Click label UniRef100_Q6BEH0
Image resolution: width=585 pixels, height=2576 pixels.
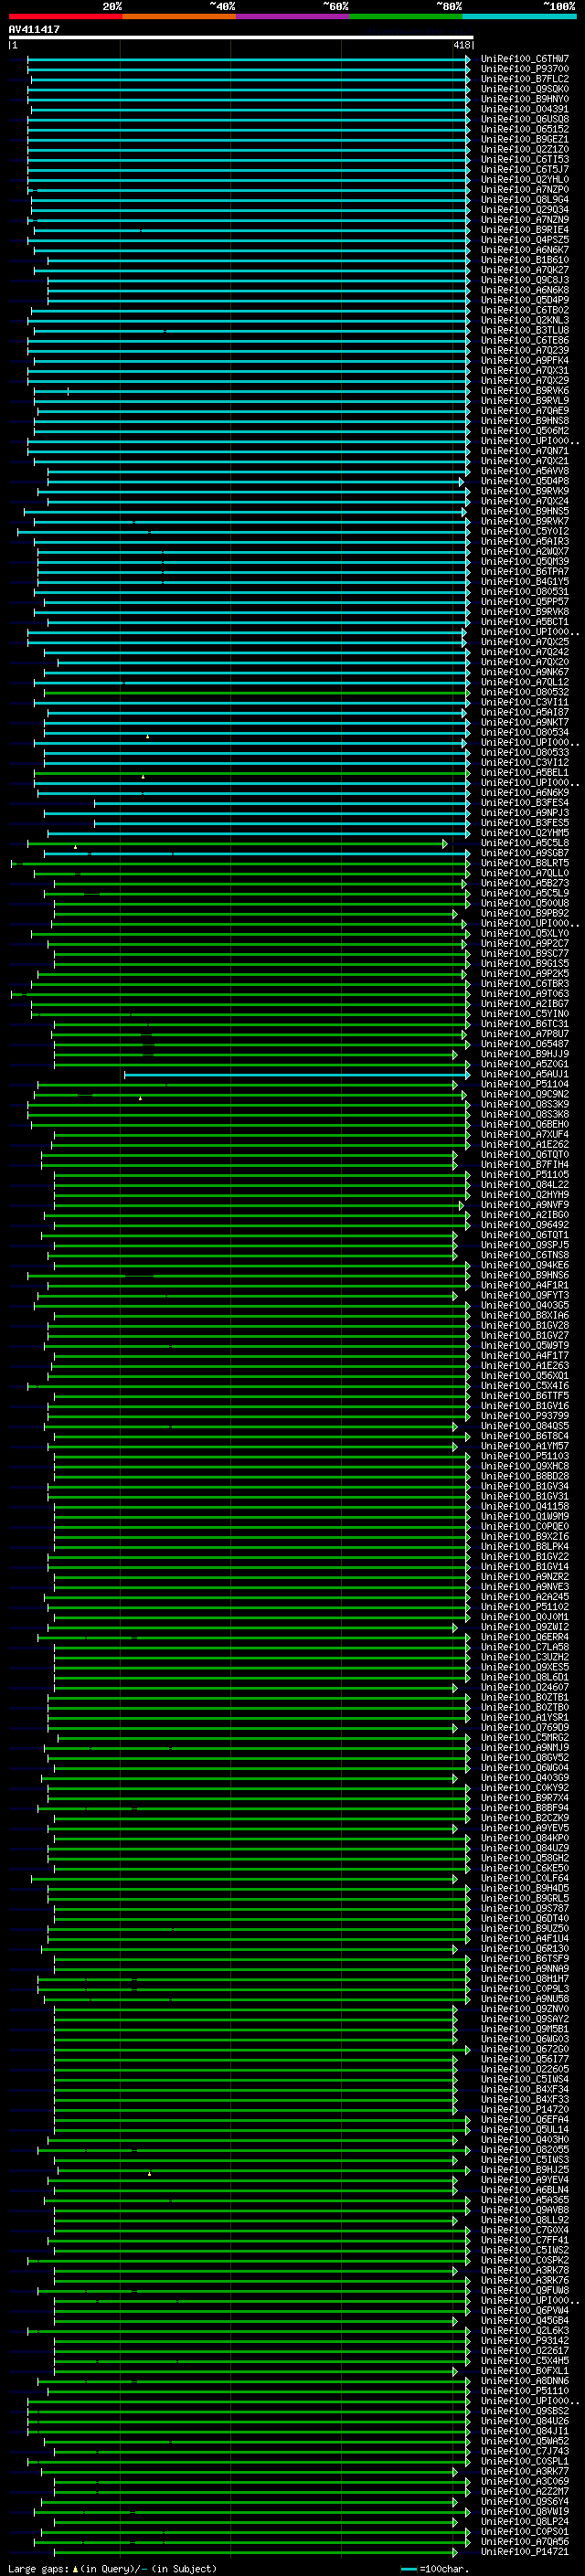pos(525,1124)
